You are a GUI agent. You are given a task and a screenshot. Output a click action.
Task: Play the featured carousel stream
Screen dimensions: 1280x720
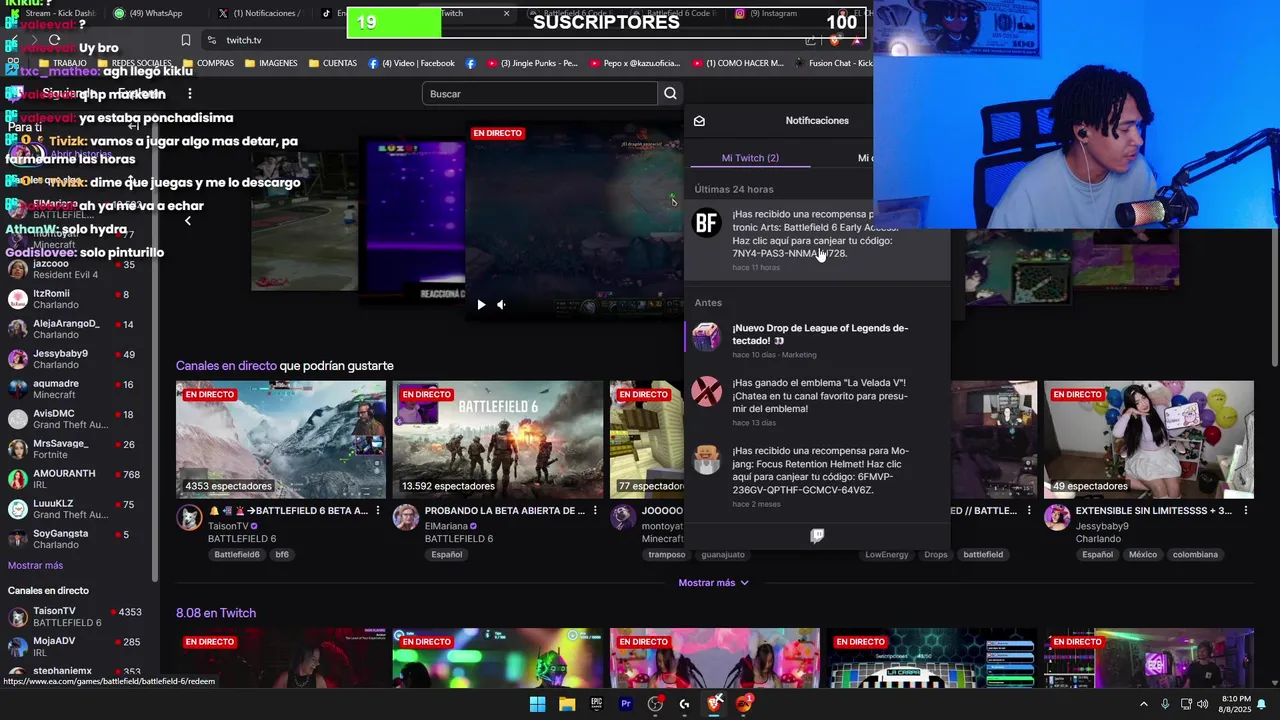(x=481, y=305)
